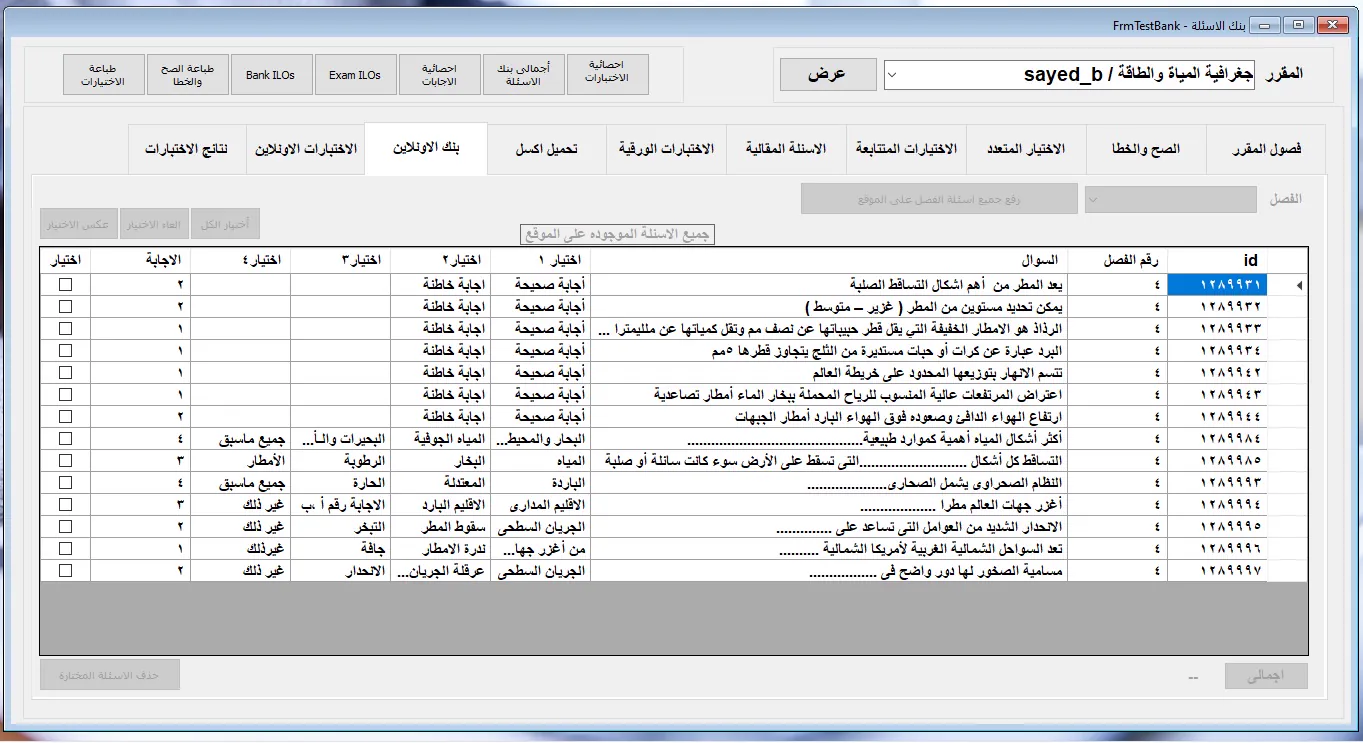Click the السوال column header
The height and width of the screenshot is (743, 1363).
click(830, 260)
